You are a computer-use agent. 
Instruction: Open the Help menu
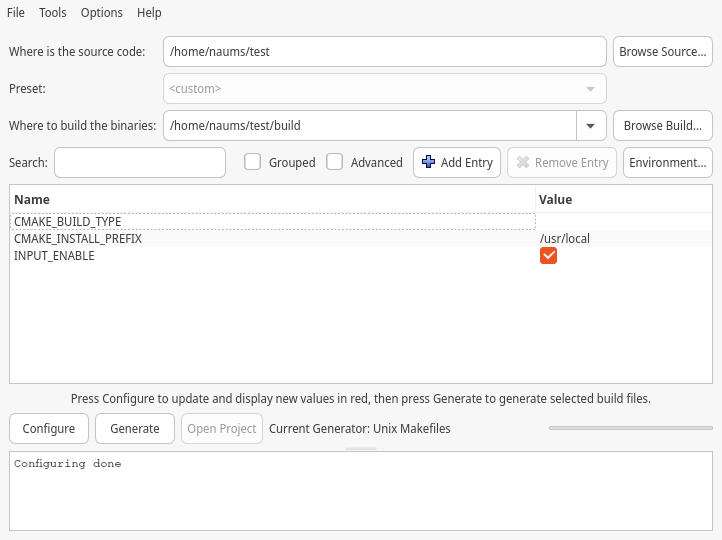point(149,13)
